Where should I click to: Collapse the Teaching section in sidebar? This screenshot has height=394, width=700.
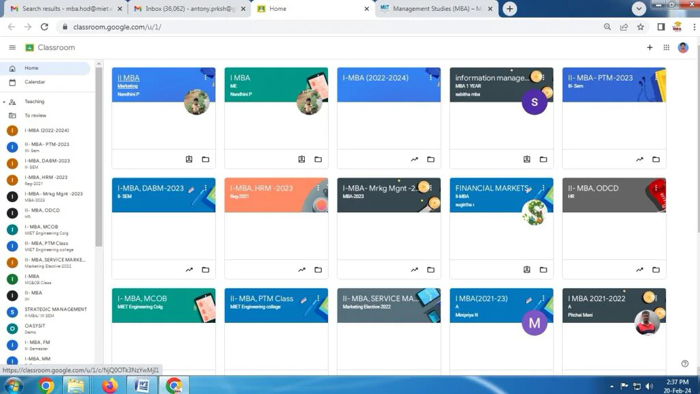click(4, 102)
